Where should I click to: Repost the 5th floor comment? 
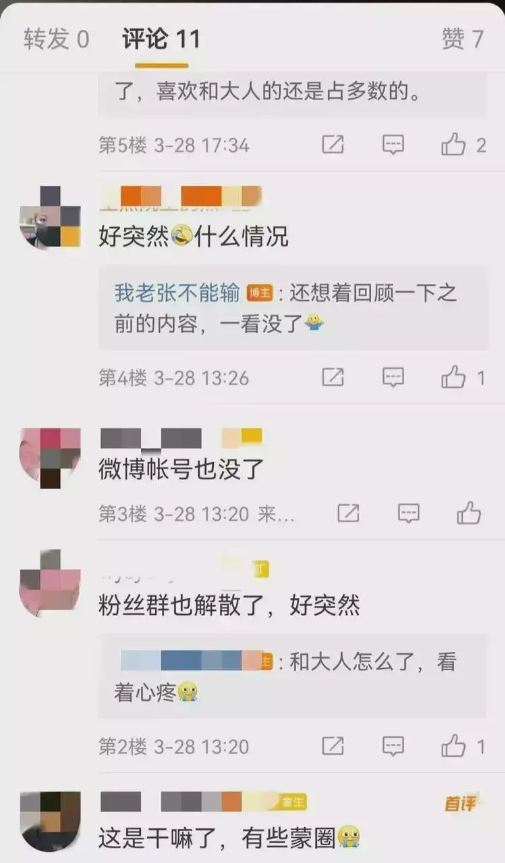333,145
